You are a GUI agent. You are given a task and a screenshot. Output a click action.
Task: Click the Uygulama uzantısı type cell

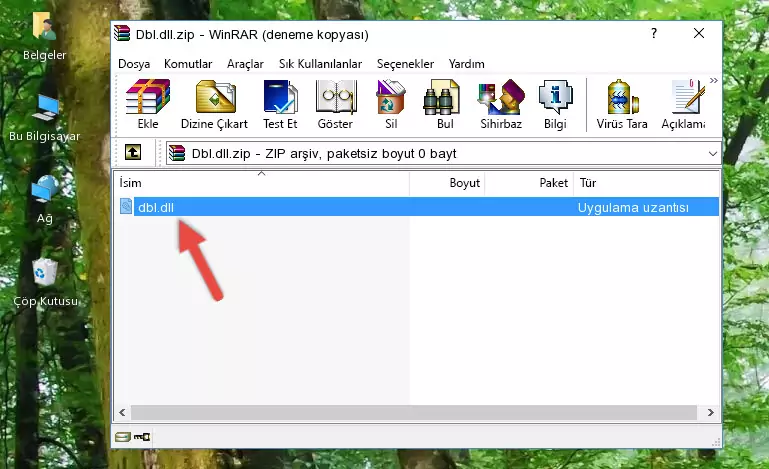click(633, 208)
